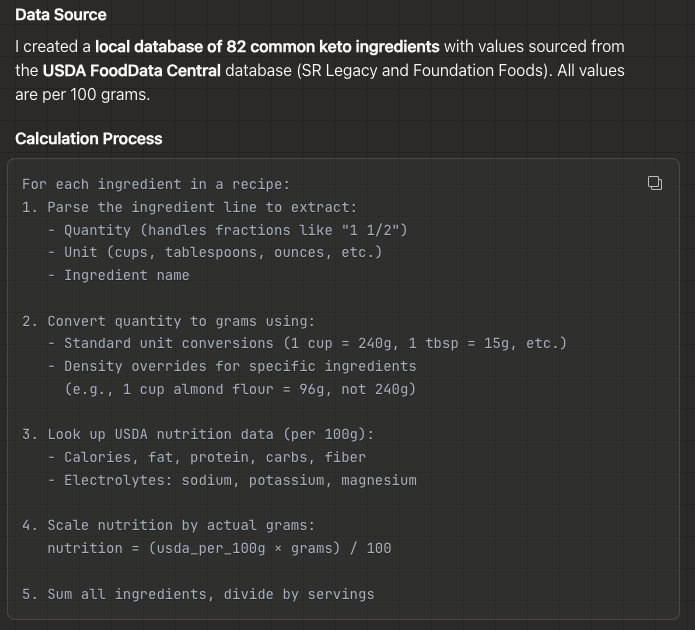Click the Unit cups, tablespoons, ounces line
The height and width of the screenshot is (630, 695).
[222, 252]
